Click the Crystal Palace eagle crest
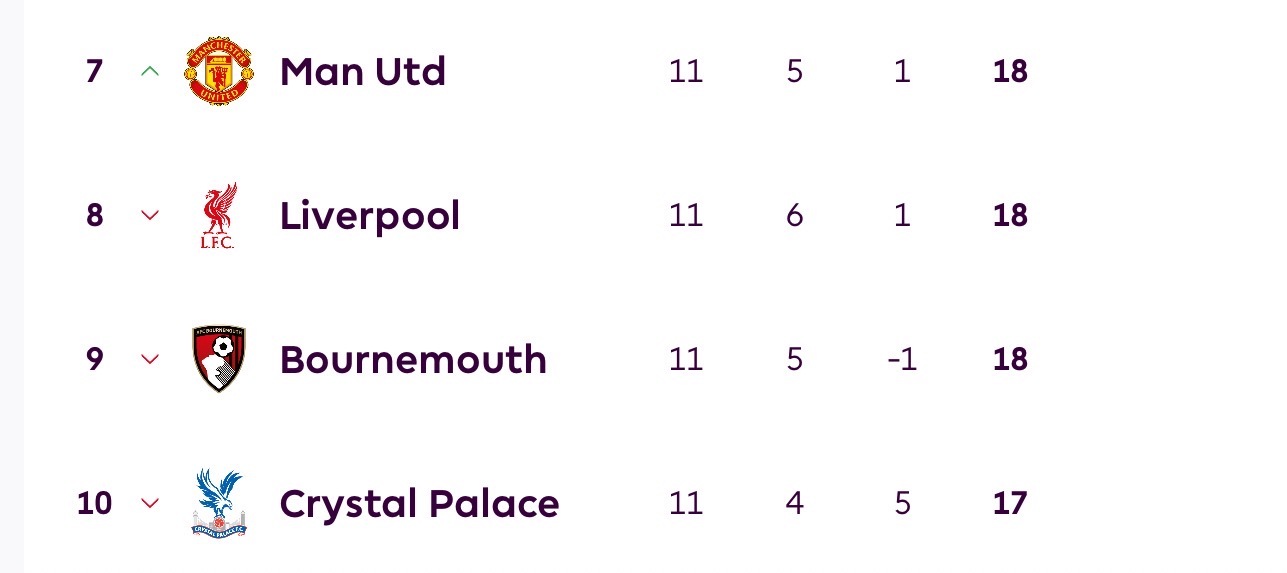The height and width of the screenshot is (573, 1287). [x=219, y=503]
